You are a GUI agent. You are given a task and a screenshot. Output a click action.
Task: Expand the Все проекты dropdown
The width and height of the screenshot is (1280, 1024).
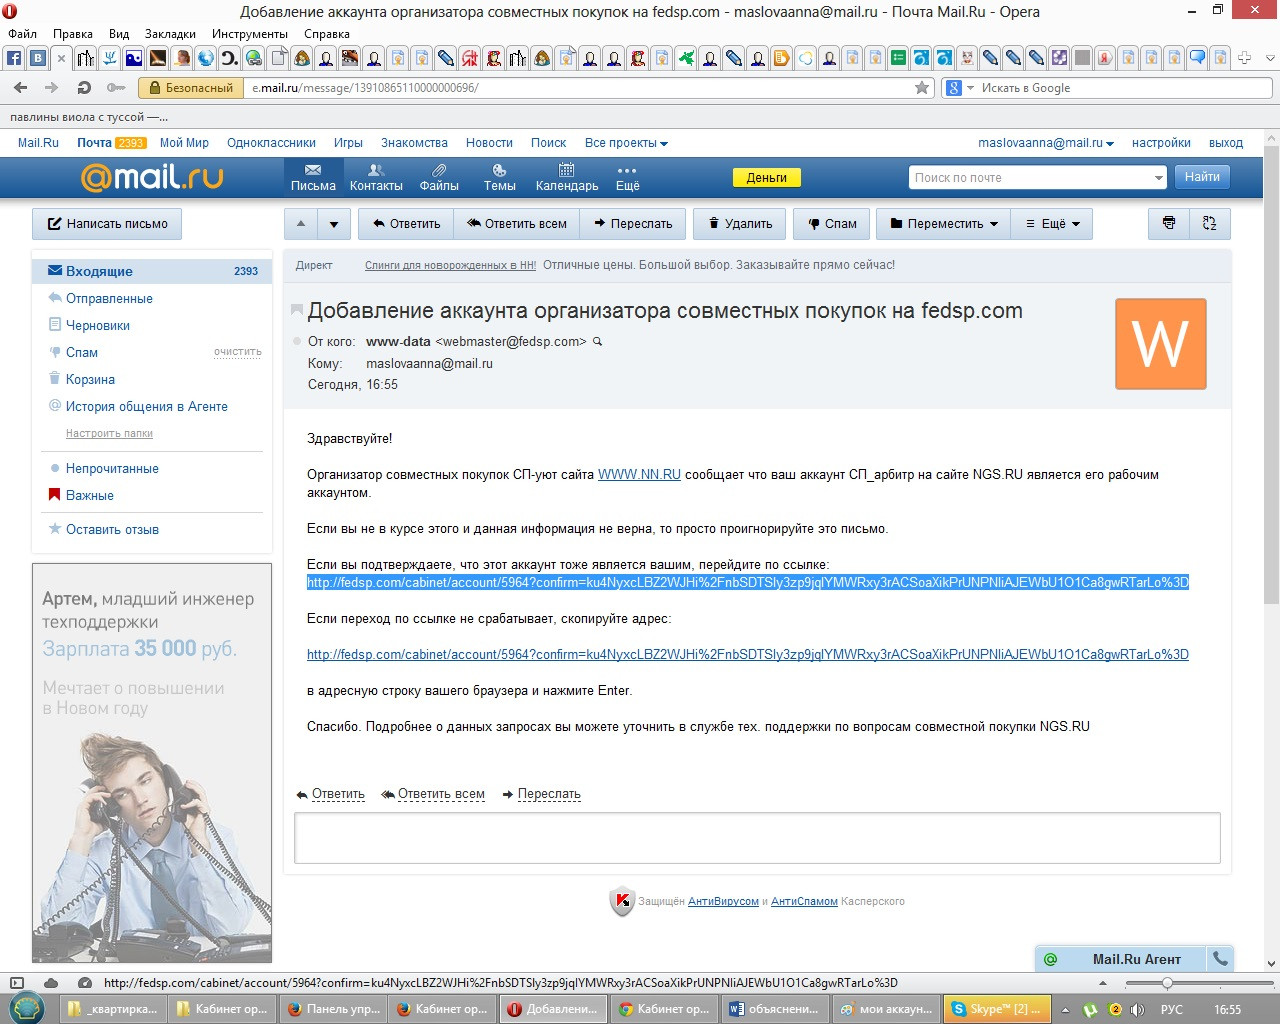tap(626, 143)
